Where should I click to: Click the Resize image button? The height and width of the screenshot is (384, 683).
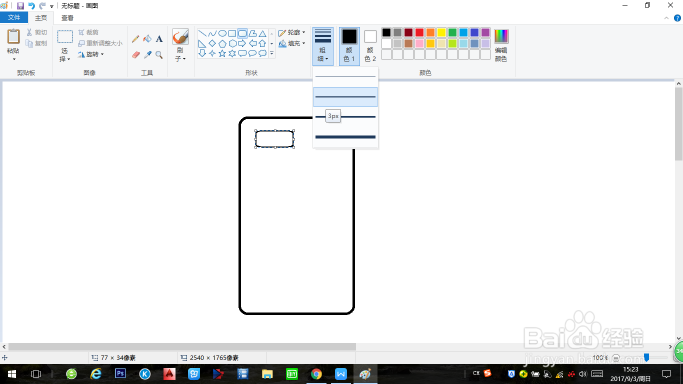(x=100, y=44)
